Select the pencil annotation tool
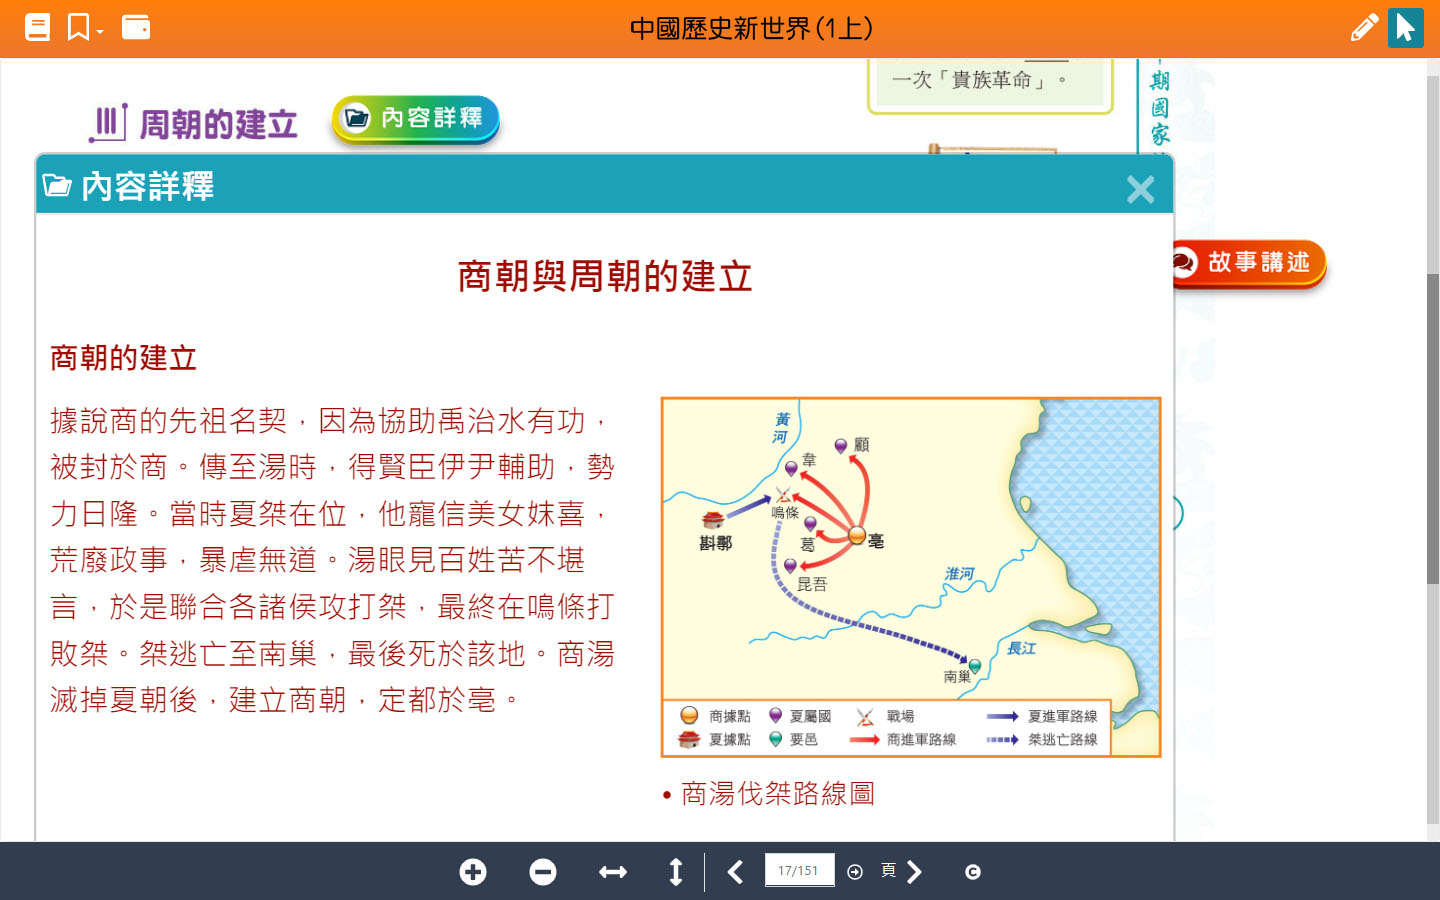The image size is (1440, 900). coord(1363,28)
